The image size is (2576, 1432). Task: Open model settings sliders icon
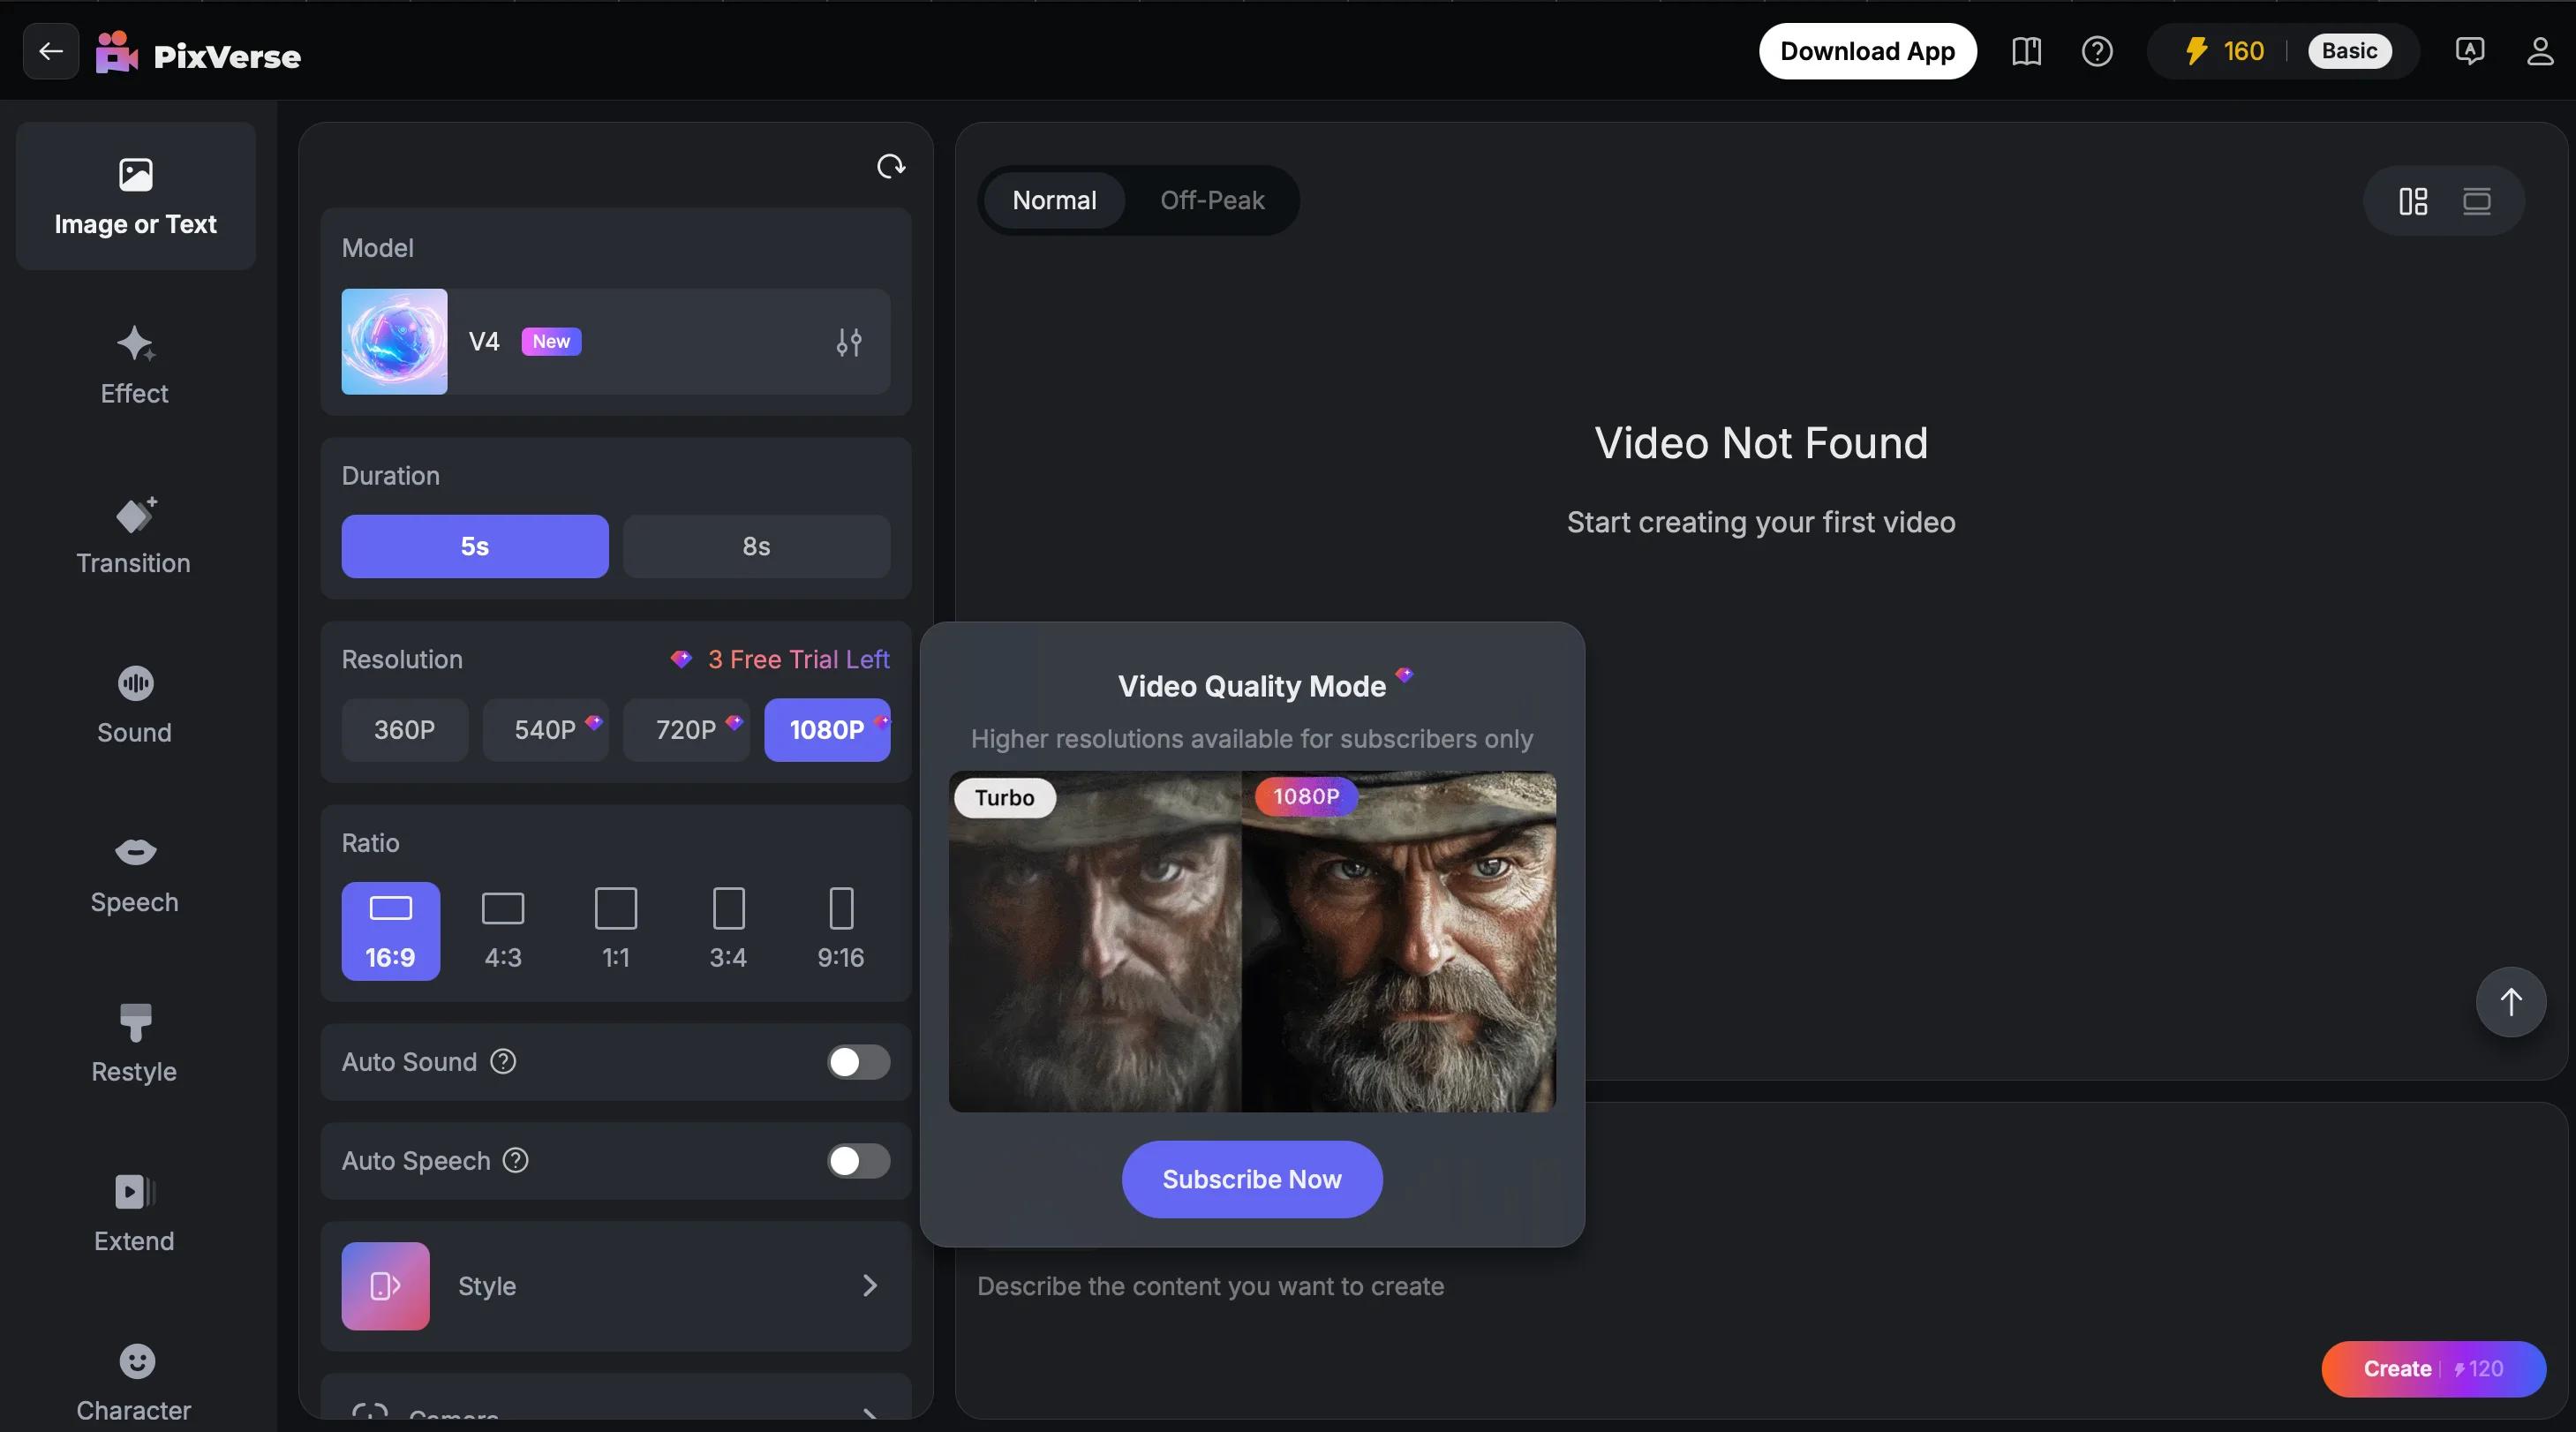[x=849, y=342]
